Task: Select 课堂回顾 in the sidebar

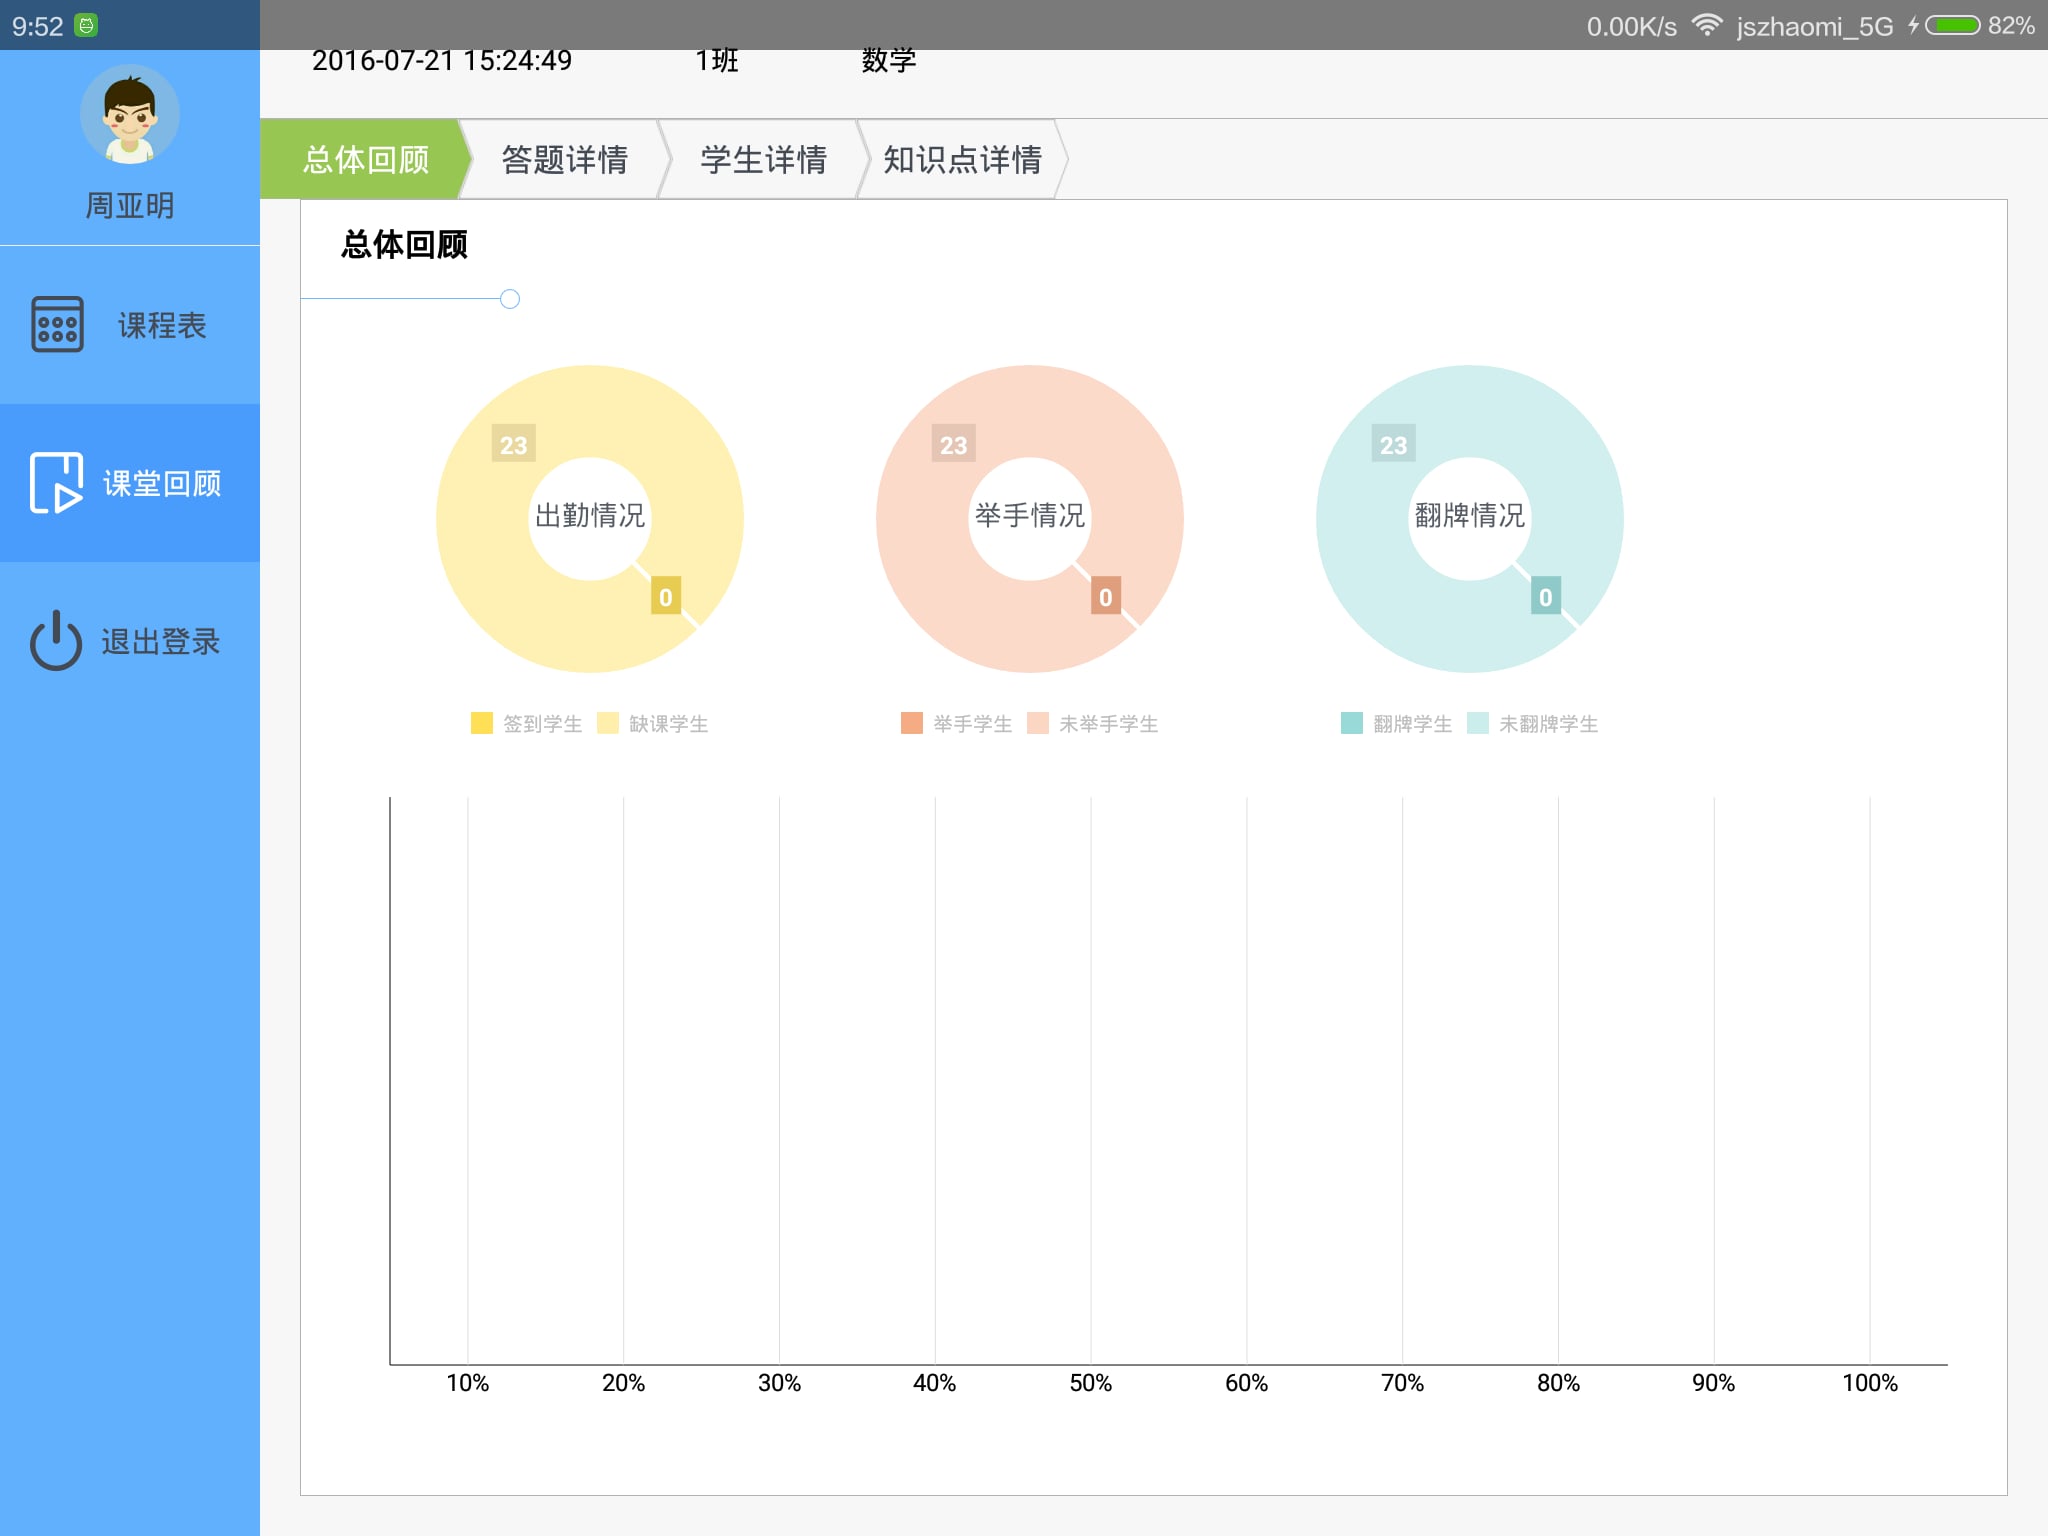Action: [130, 483]
